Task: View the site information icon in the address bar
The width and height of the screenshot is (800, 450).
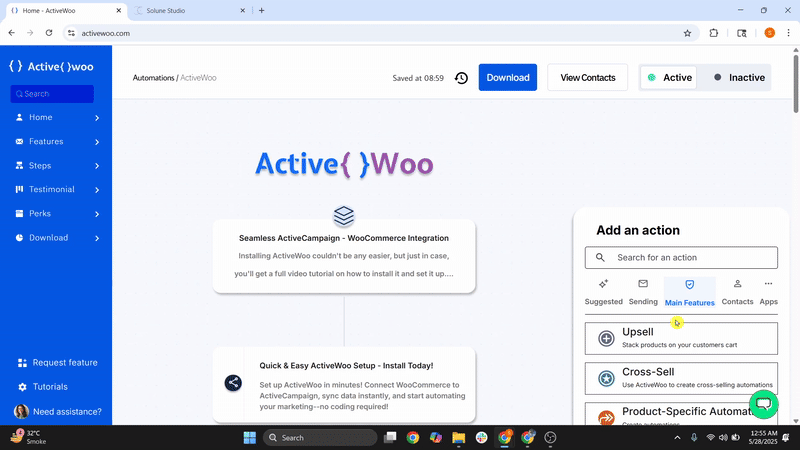Action: (x=71, y=33)
